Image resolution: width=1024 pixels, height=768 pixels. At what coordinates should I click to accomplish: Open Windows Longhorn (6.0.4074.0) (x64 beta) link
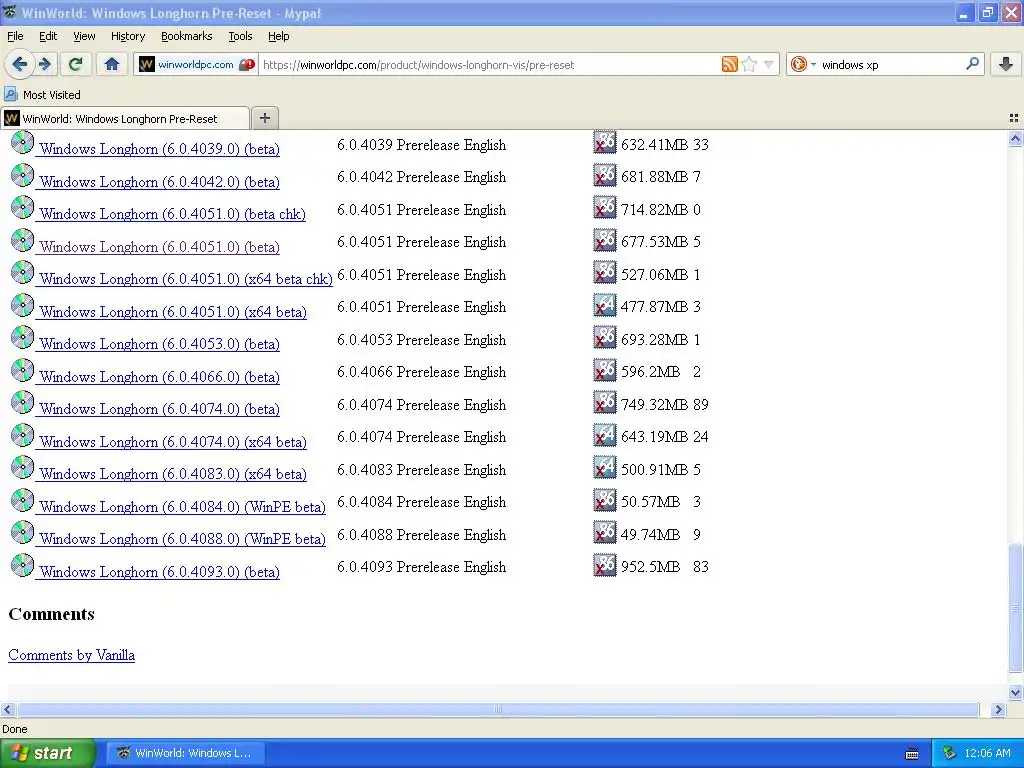point(172,441)
